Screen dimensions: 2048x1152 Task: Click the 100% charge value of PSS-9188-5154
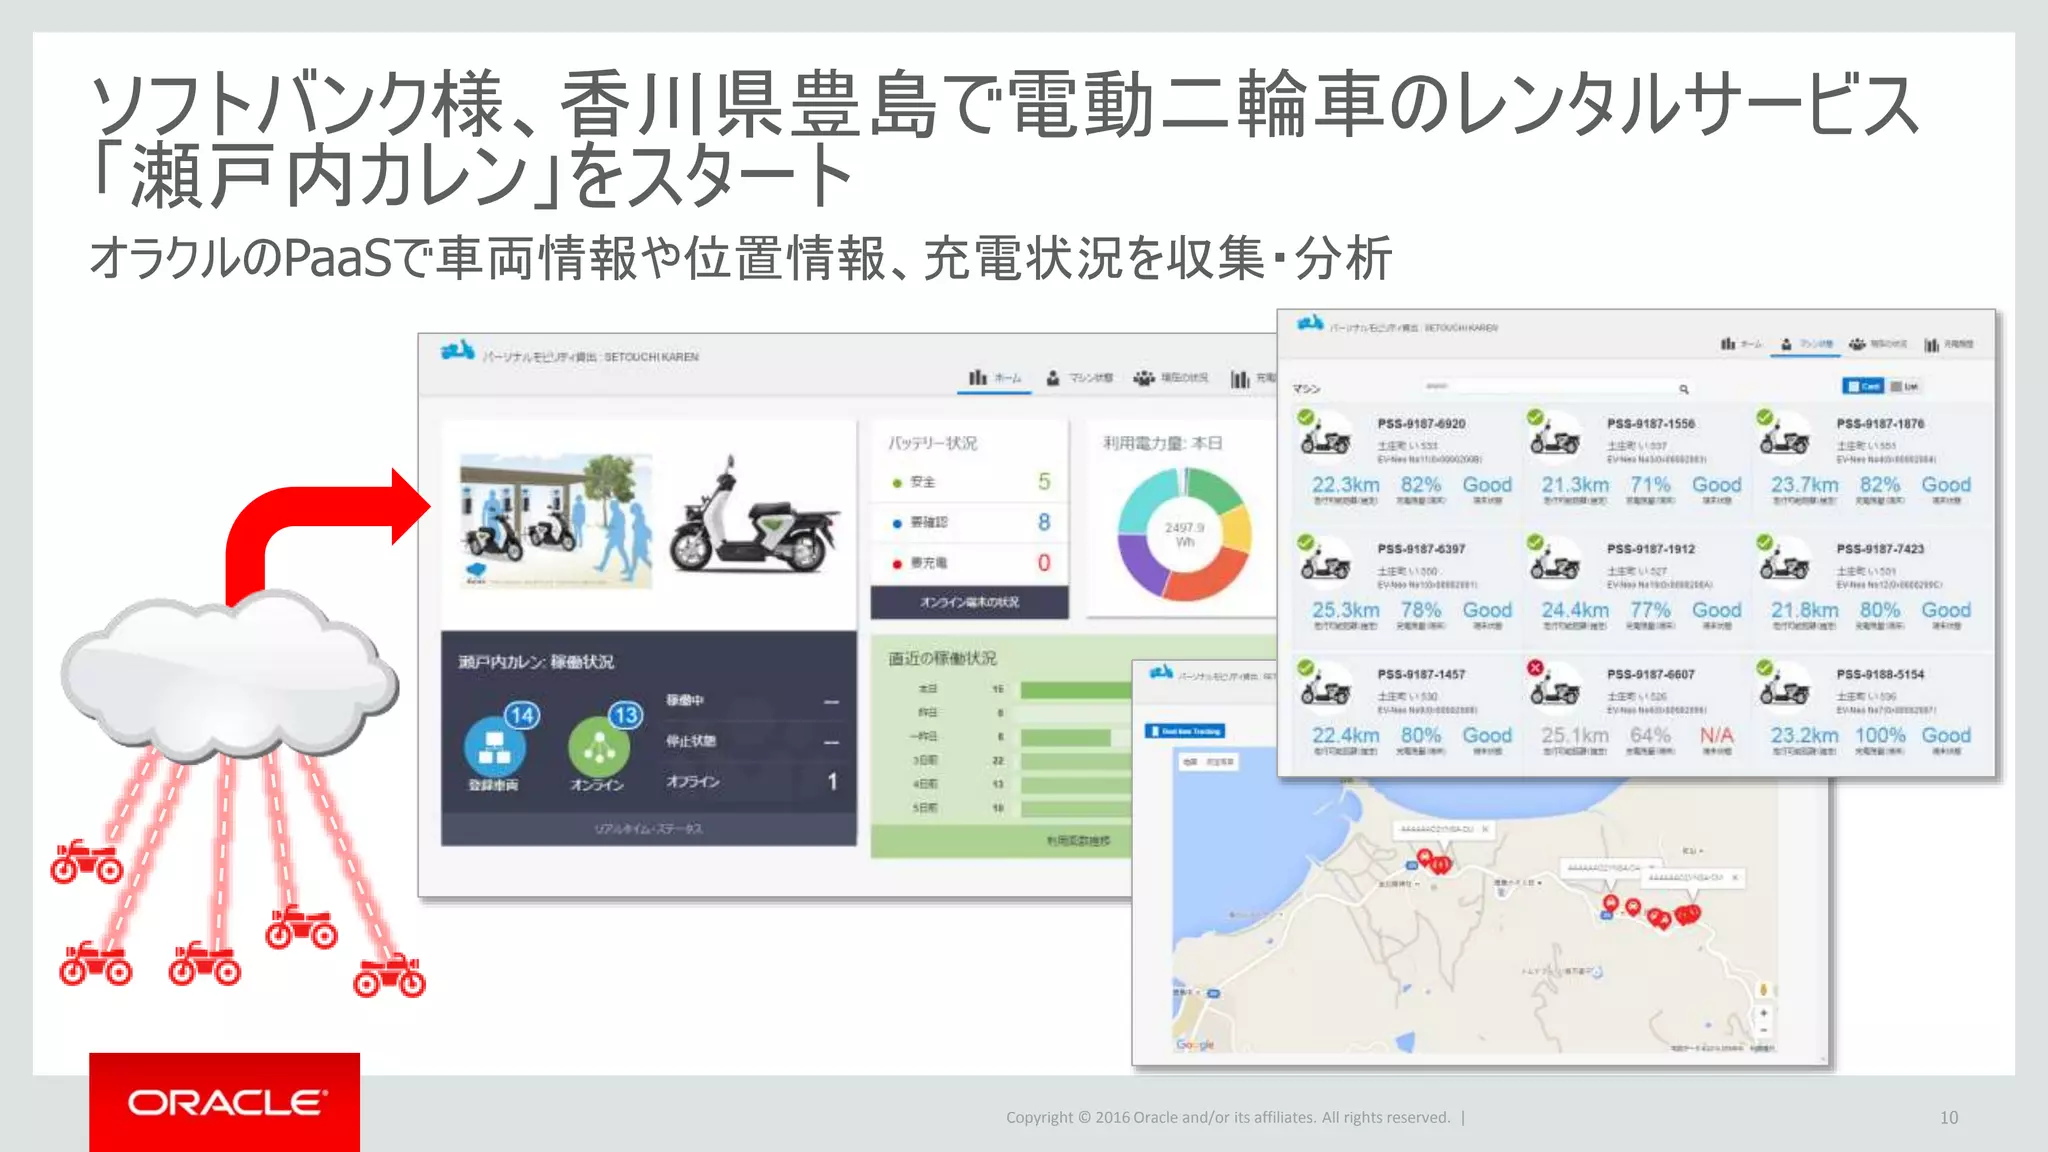coord(1880,735)
